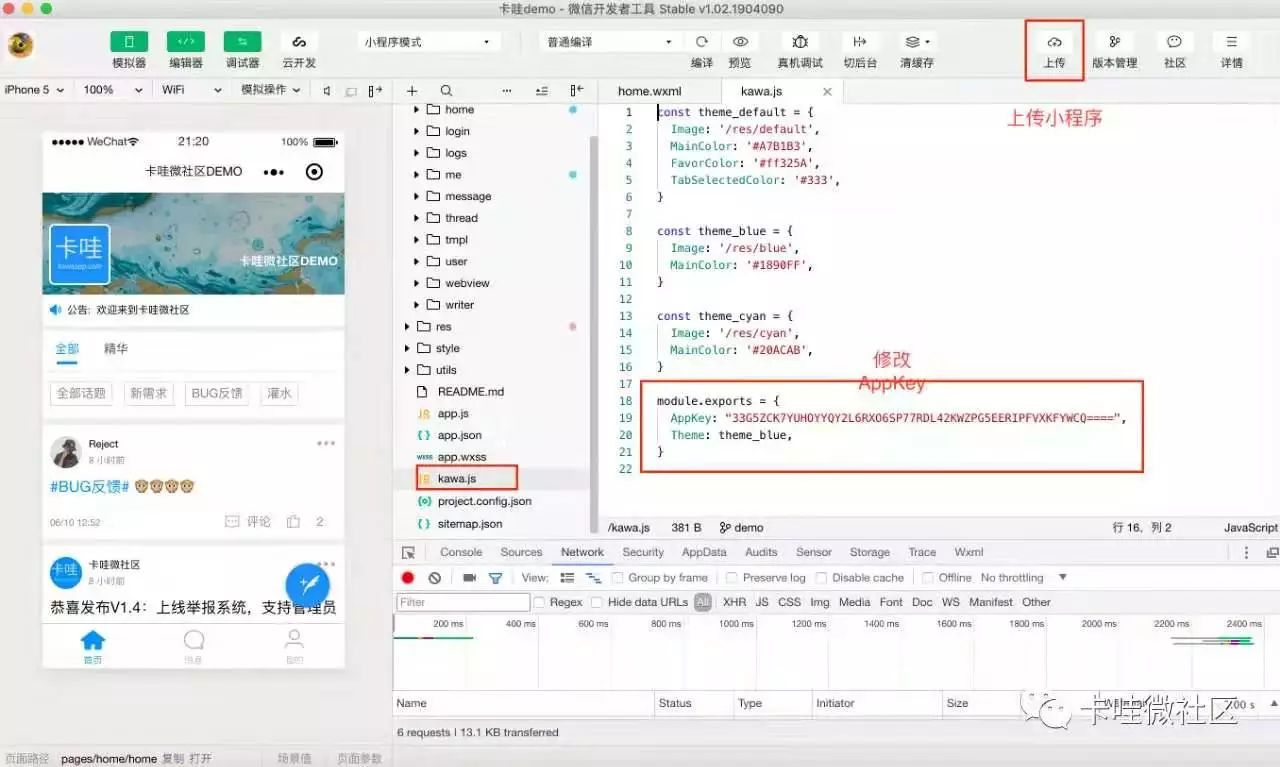Viewport: 1280px width, 767px height.
Task: Click the inspect element arrow icon in devtools
Action: point(408,552)
